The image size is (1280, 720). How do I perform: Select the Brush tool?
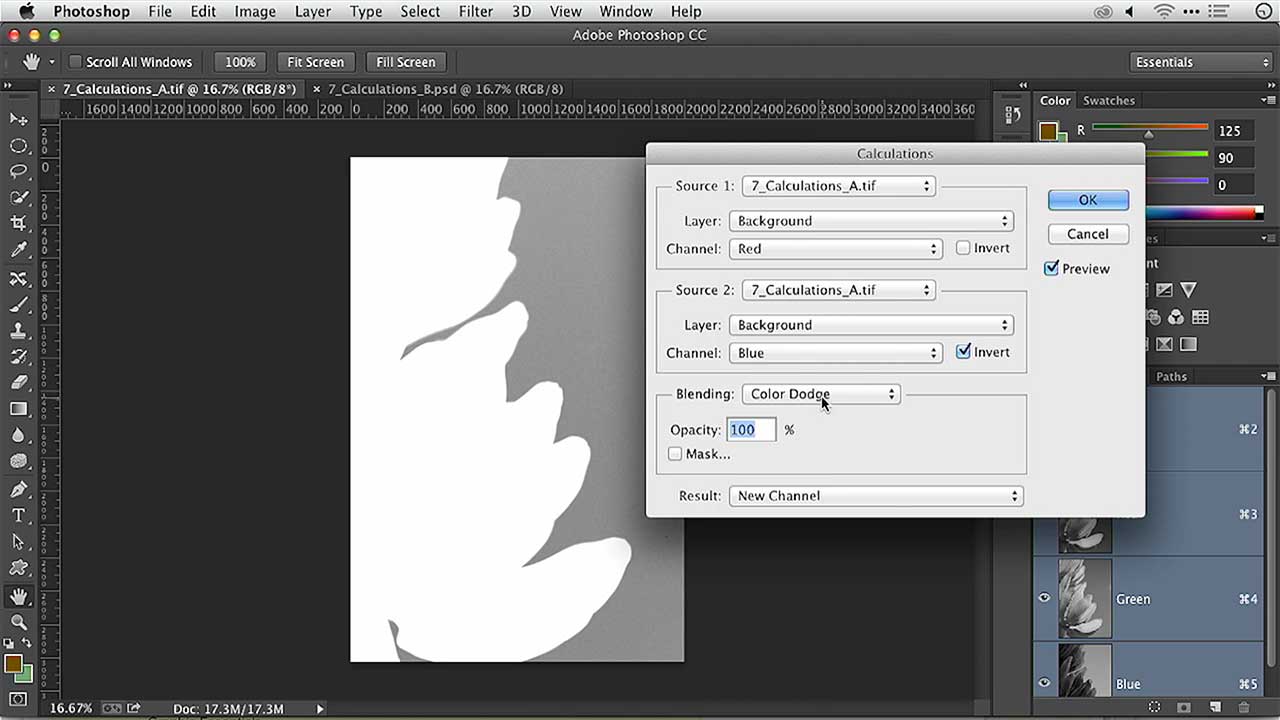[x=20, y=305]
